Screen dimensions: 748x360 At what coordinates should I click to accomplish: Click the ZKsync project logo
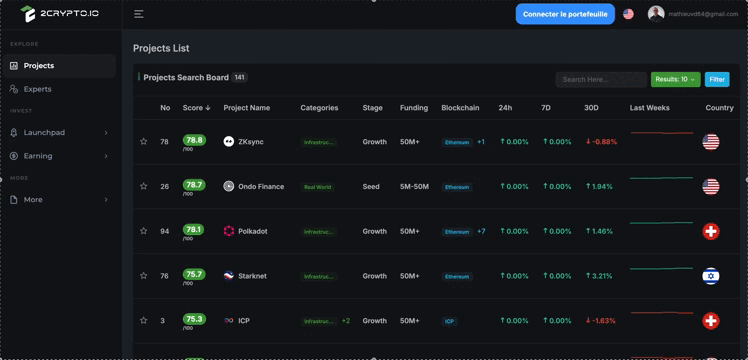229,142
